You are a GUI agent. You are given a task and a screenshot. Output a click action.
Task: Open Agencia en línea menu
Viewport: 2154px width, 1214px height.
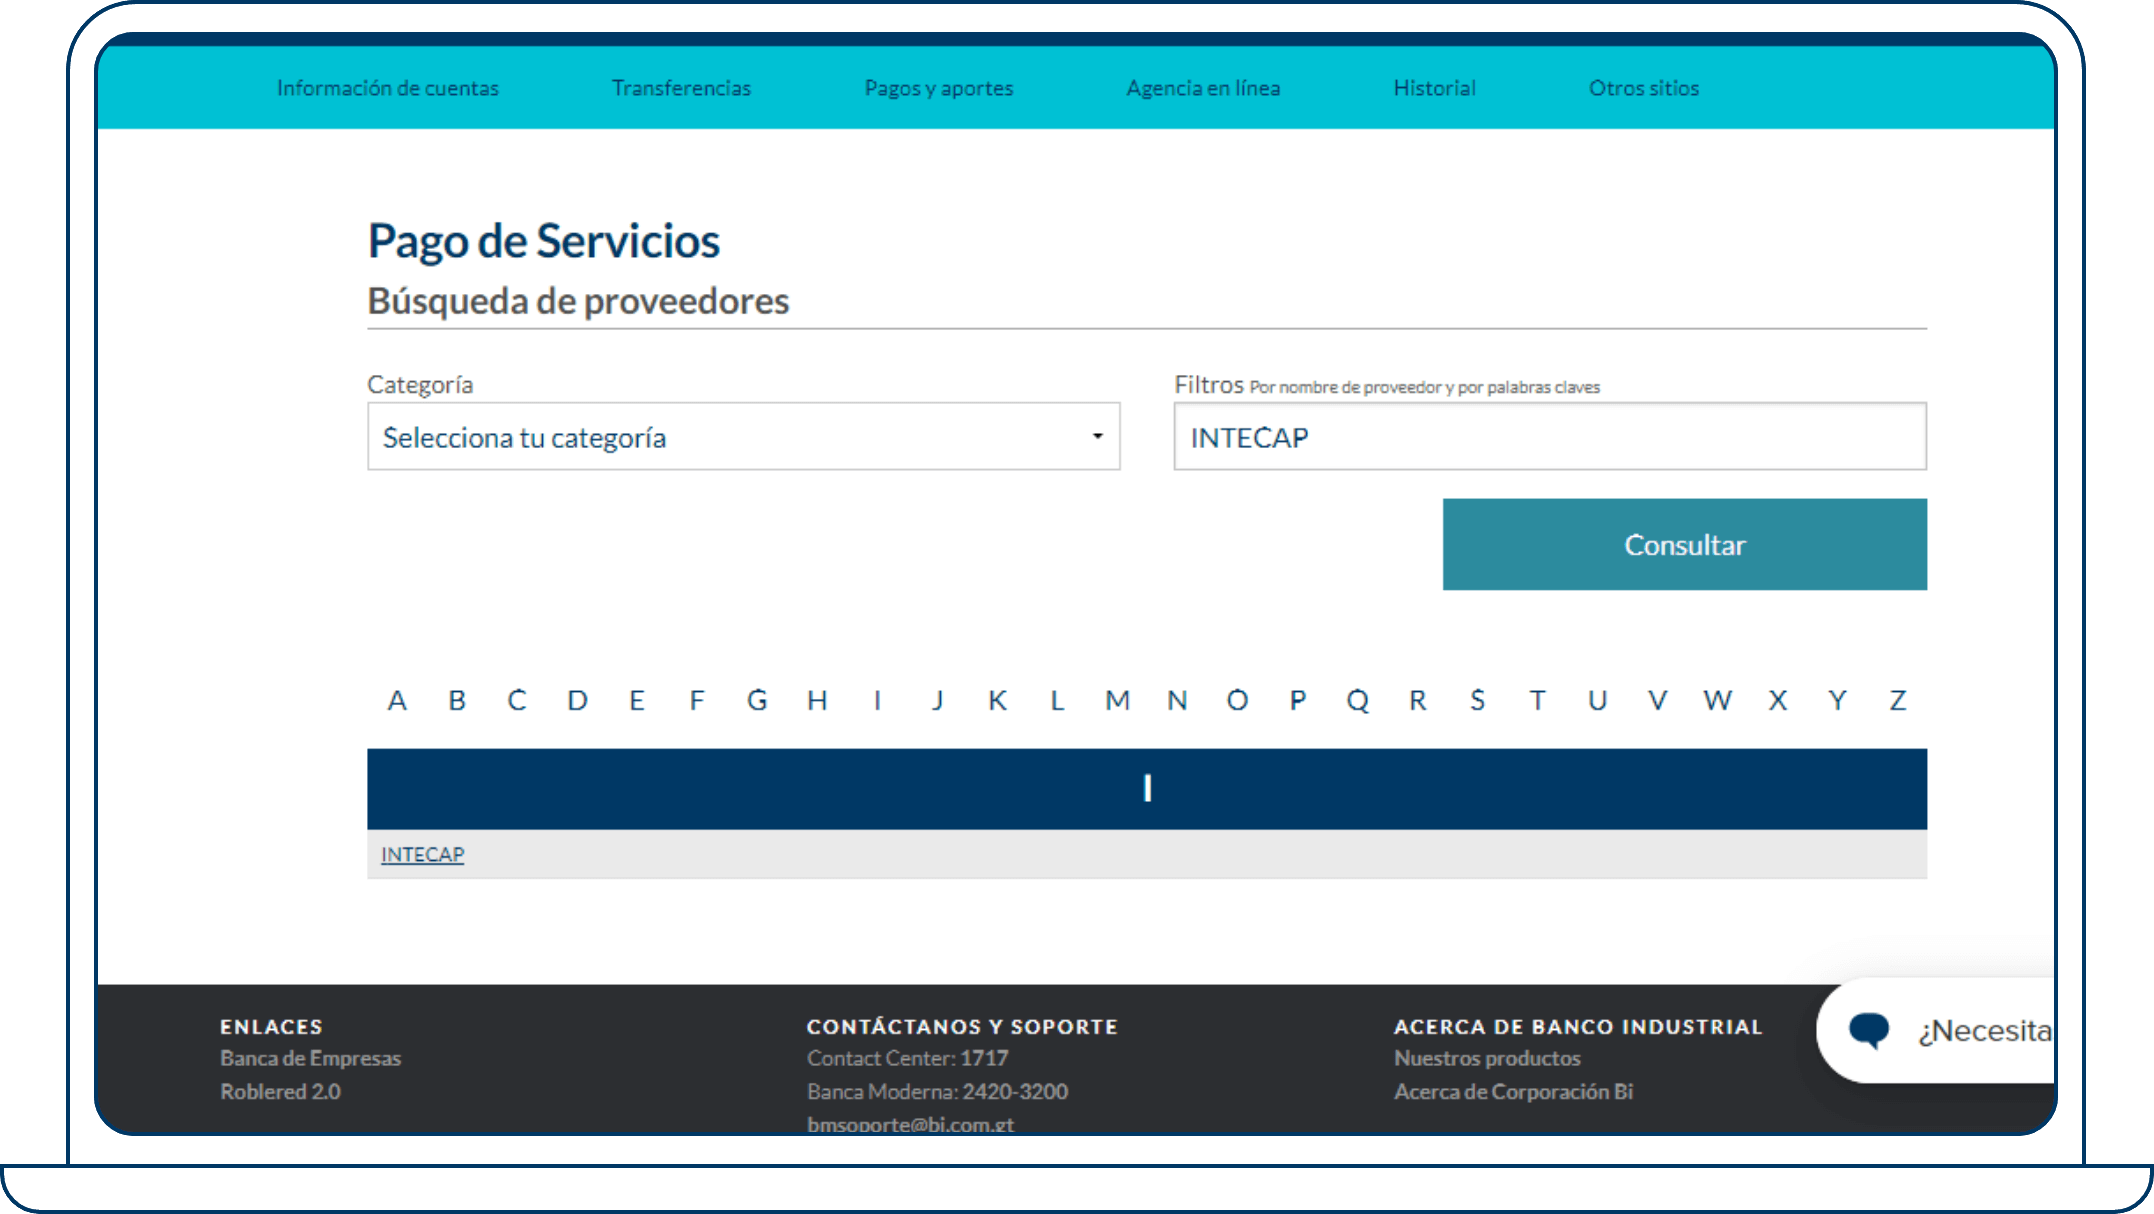coord(1203,88)
